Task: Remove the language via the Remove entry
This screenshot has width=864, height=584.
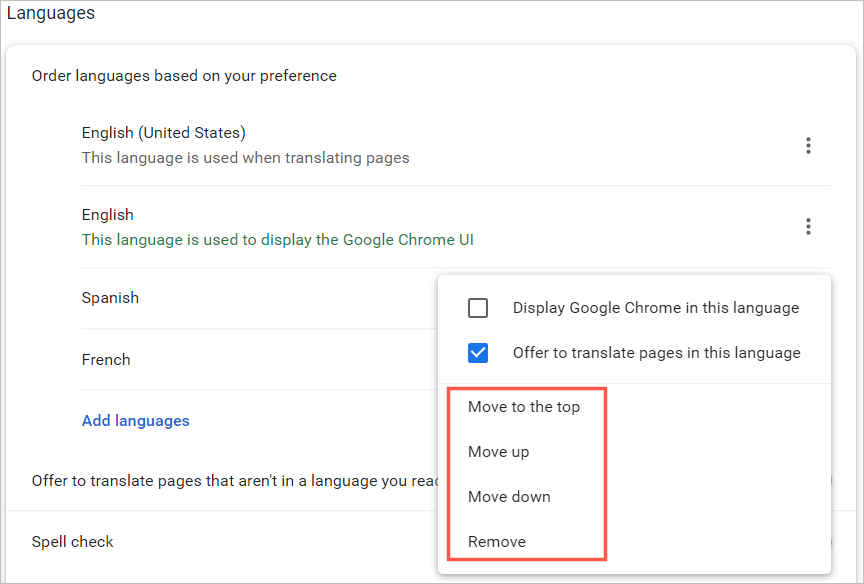Action: coord(497,542)
